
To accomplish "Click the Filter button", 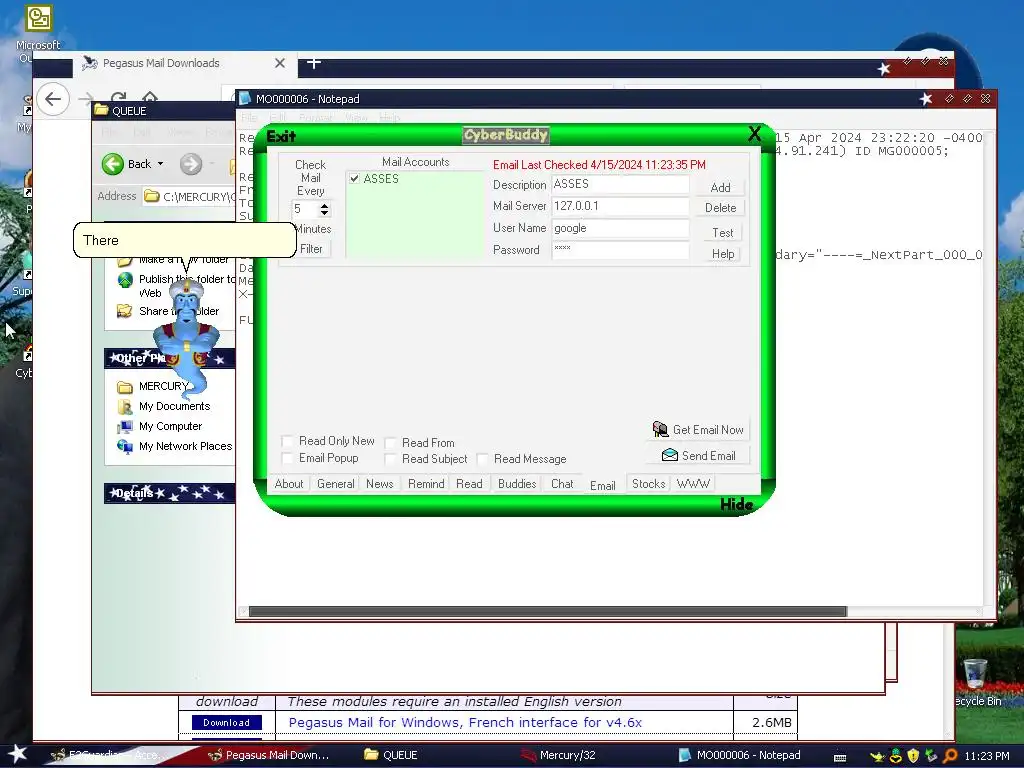I will pyautogui.click(x=312, y=249).
